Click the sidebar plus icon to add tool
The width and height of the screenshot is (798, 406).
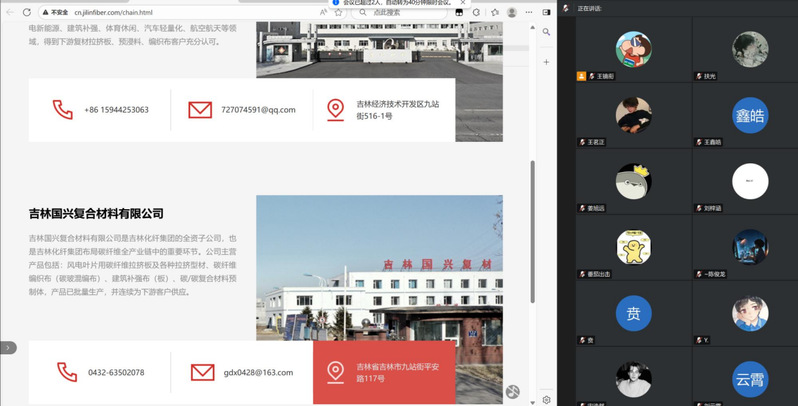point(546,62)
